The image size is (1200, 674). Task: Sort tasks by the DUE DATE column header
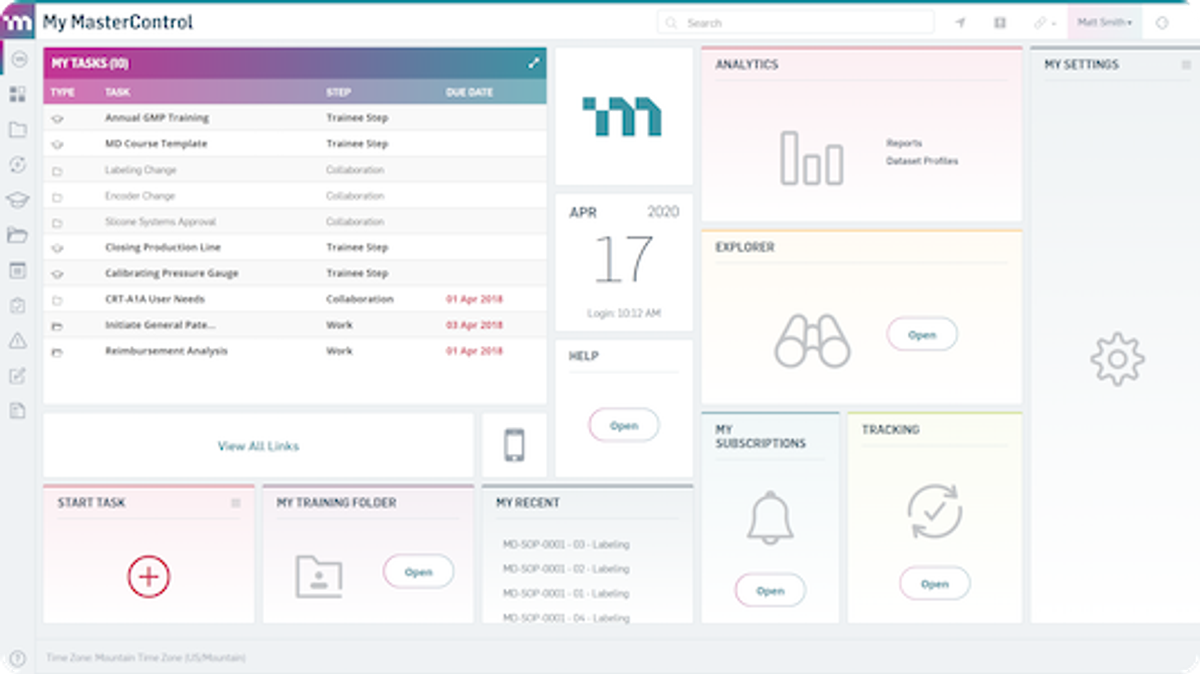pos(469,93)
